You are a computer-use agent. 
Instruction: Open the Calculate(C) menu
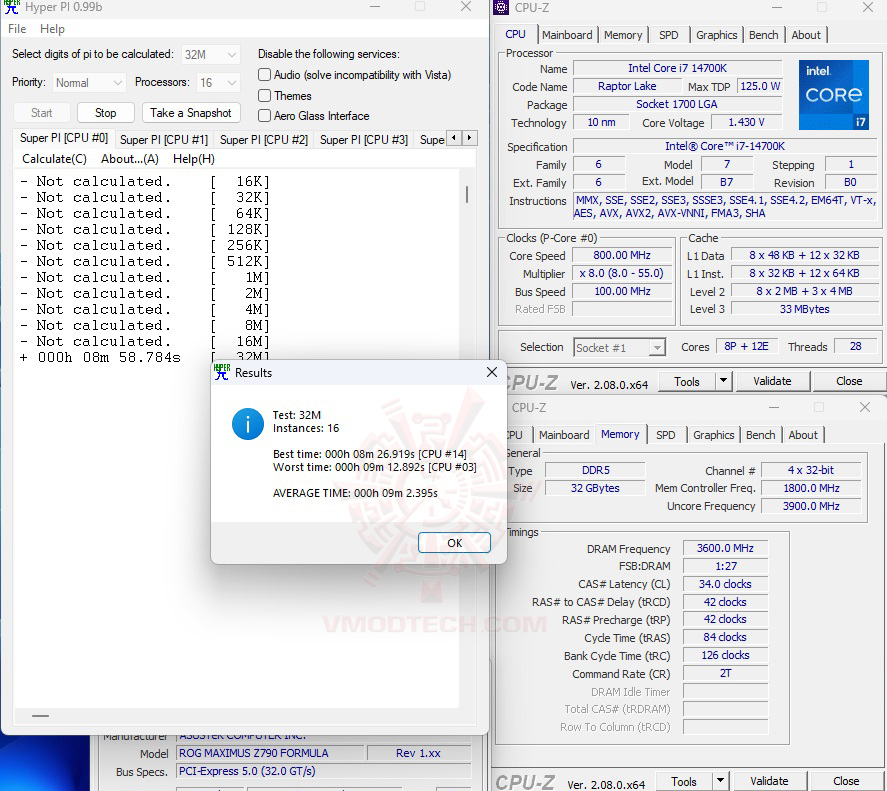pyautogui.click(x=54, y=159)
